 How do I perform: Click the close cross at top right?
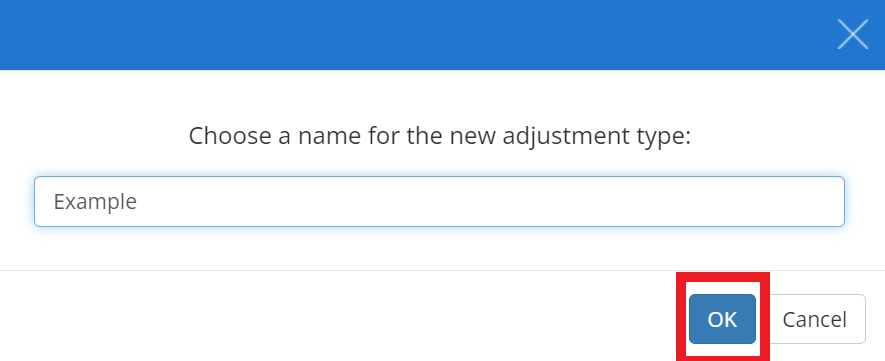852,34
